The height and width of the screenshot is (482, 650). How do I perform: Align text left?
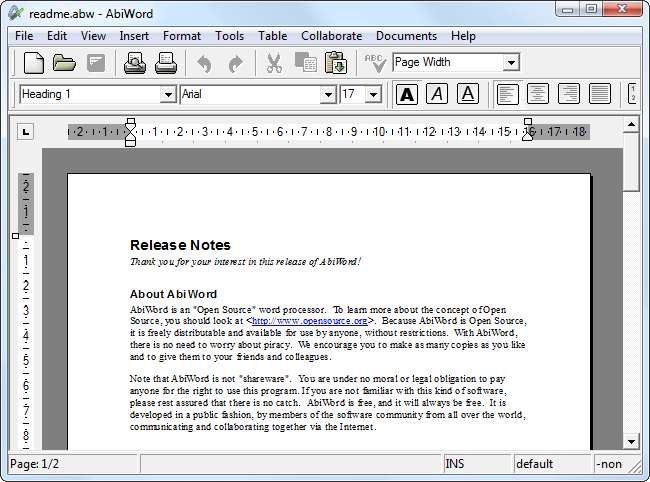coord(507,94)
